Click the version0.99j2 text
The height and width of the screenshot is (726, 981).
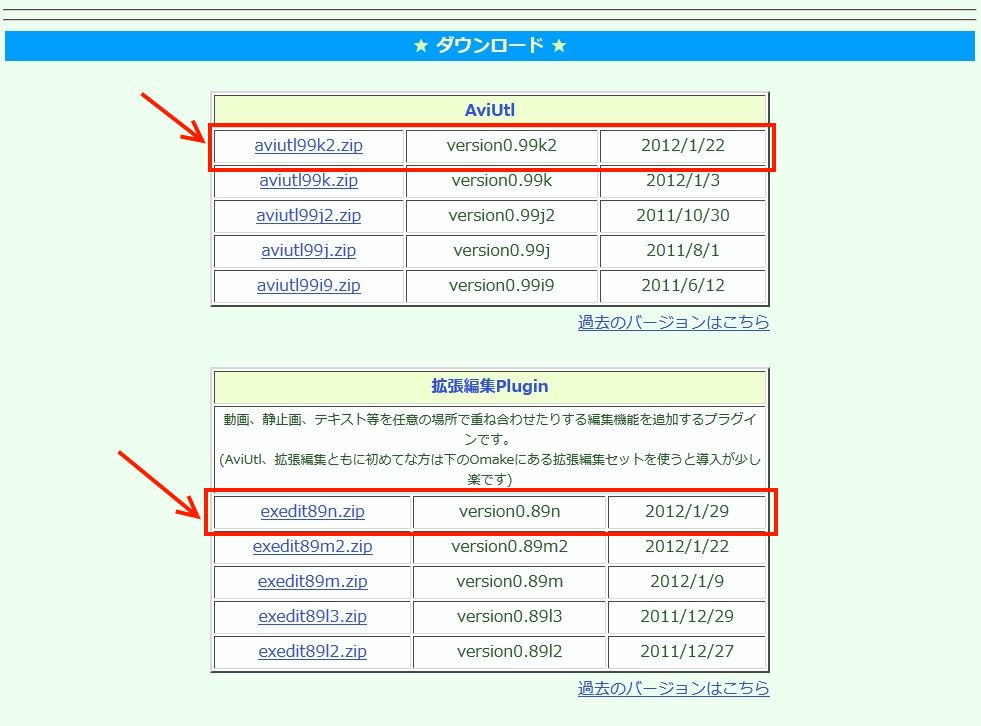[x=502, y=215]
